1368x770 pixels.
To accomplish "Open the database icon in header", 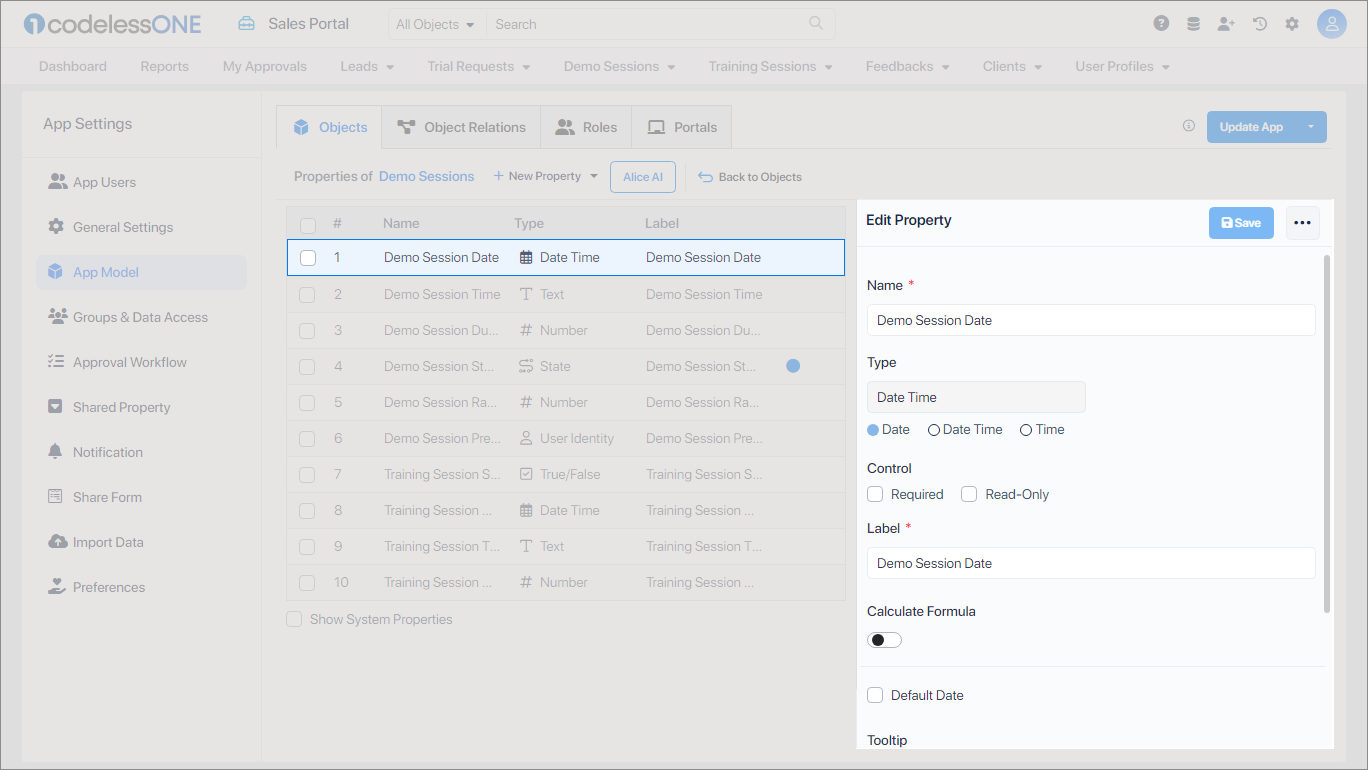I will tap(1193, 24).
